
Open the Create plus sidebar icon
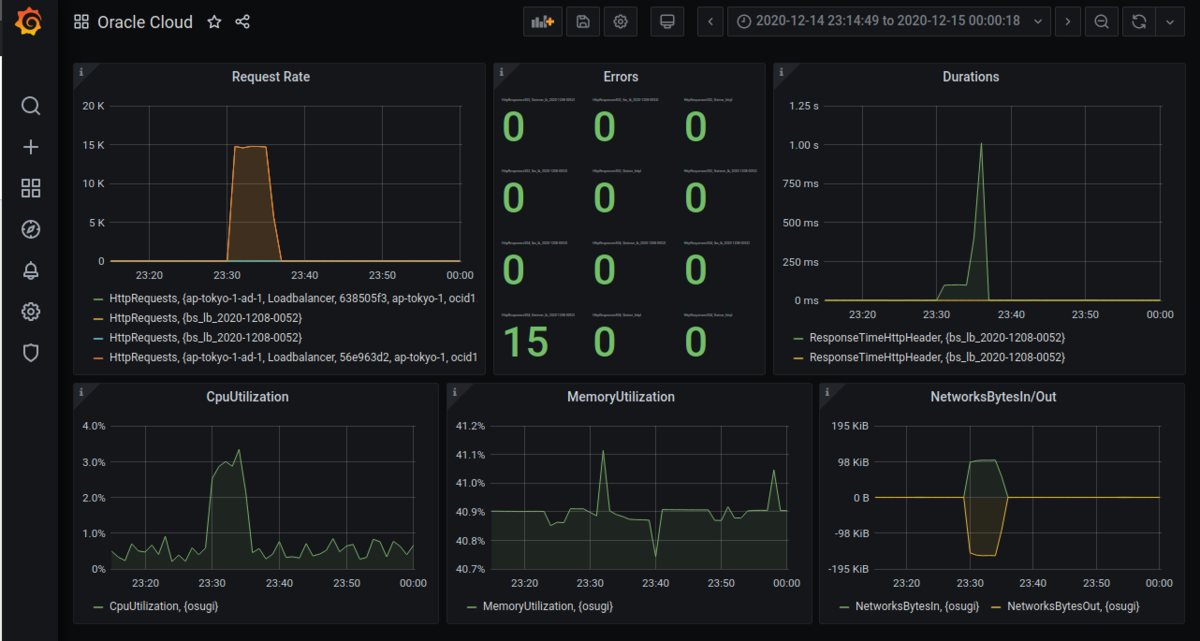click(x=31, y=147)
